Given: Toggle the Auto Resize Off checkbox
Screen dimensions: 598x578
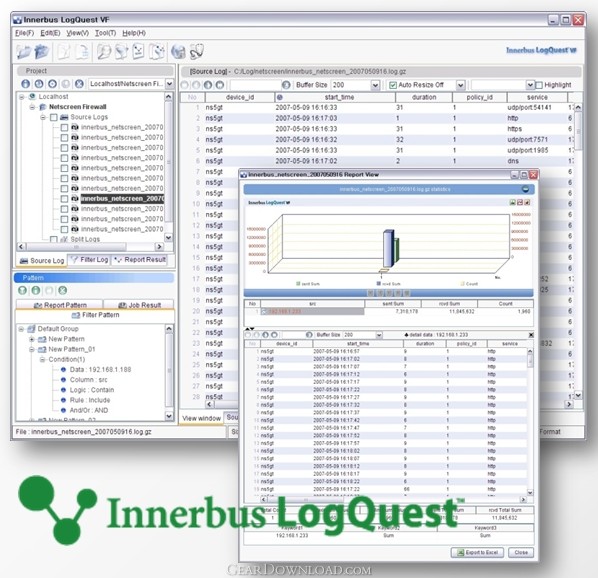Looking at the screenshot, I should pos(392,85).
